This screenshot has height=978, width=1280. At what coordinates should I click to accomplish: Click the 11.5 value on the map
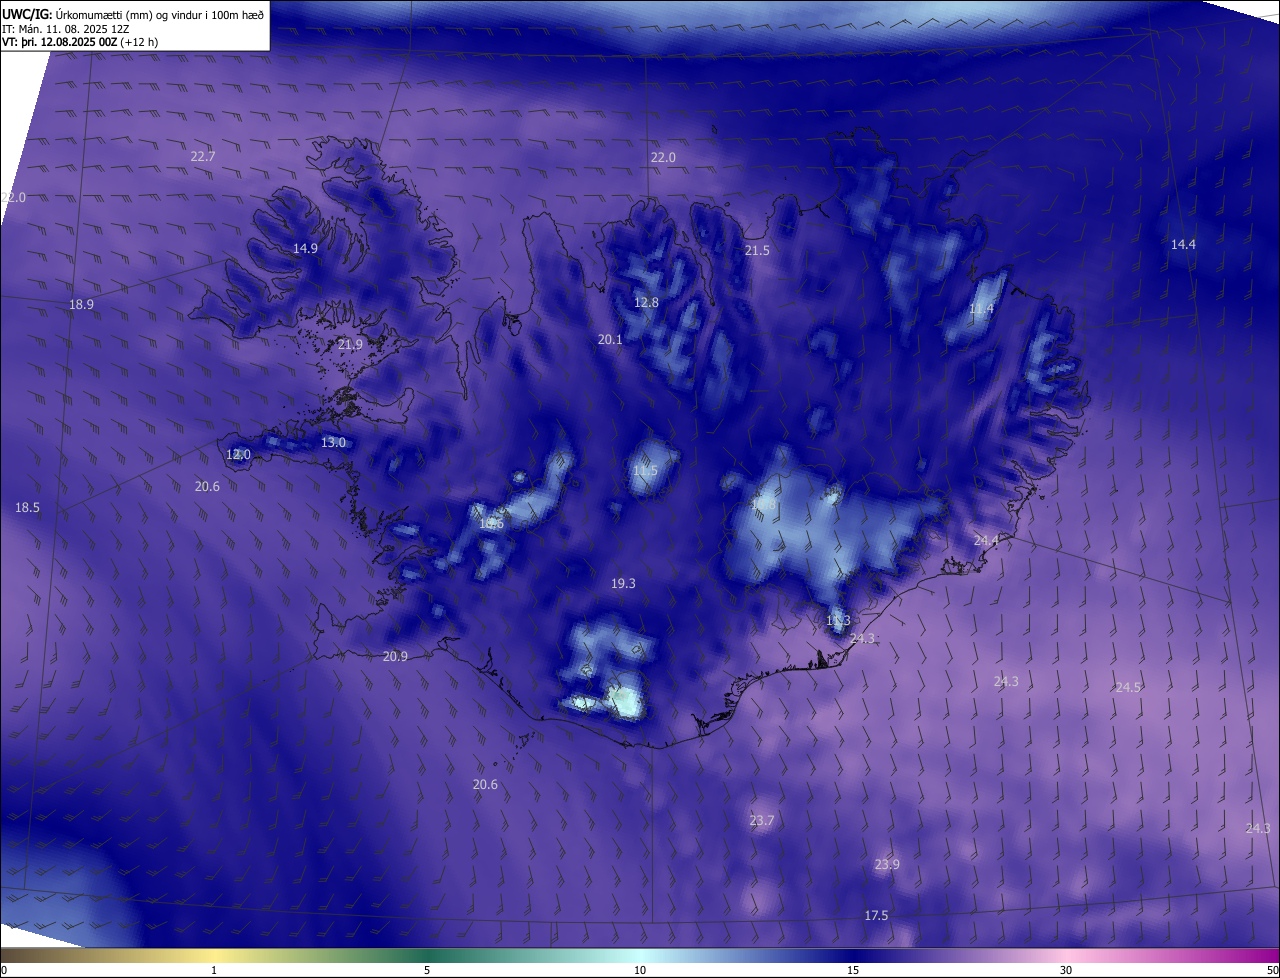tap(645, 470)
